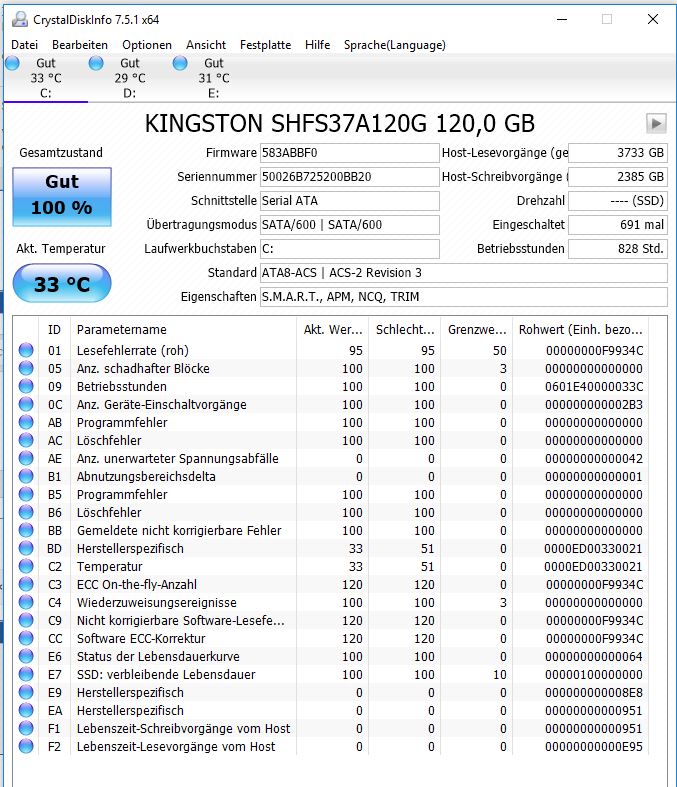Click status orb for Lebenszeit-Schreibvorgänge vom Host
Viewport: 677px width, 787px height.
[26, 728]
